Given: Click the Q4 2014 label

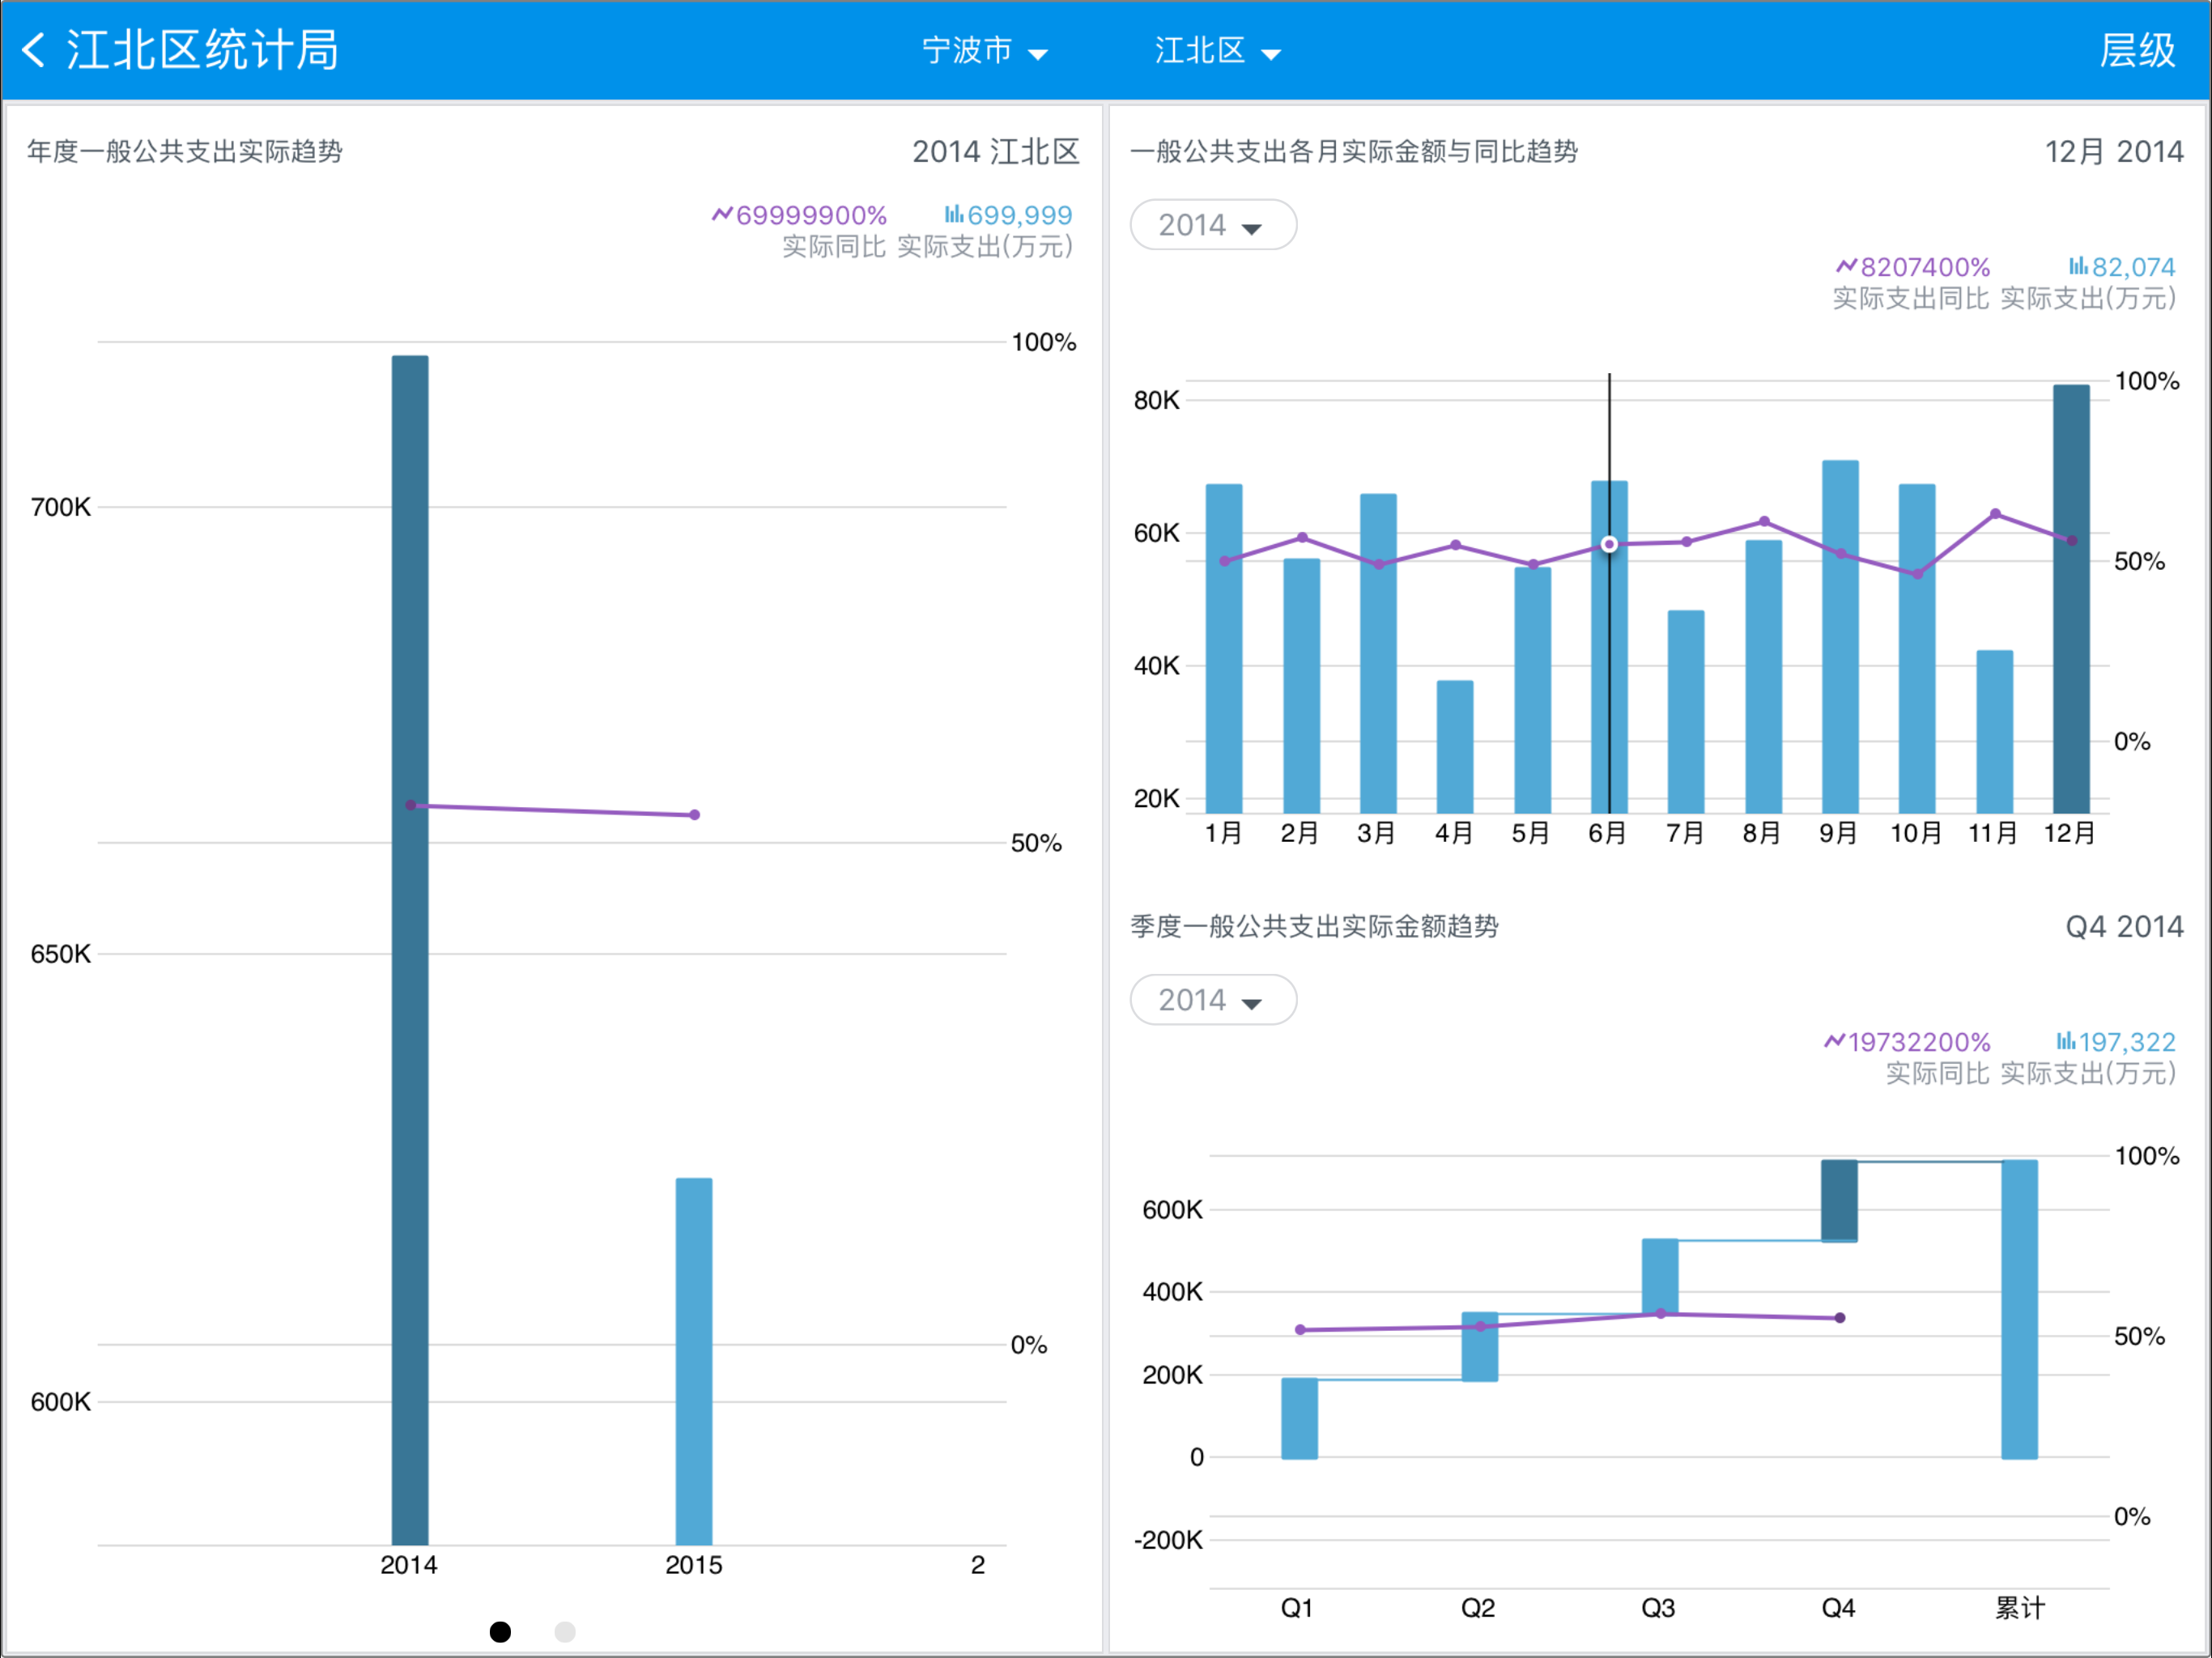Looking at the screenshot, I should click(2124, 926).
